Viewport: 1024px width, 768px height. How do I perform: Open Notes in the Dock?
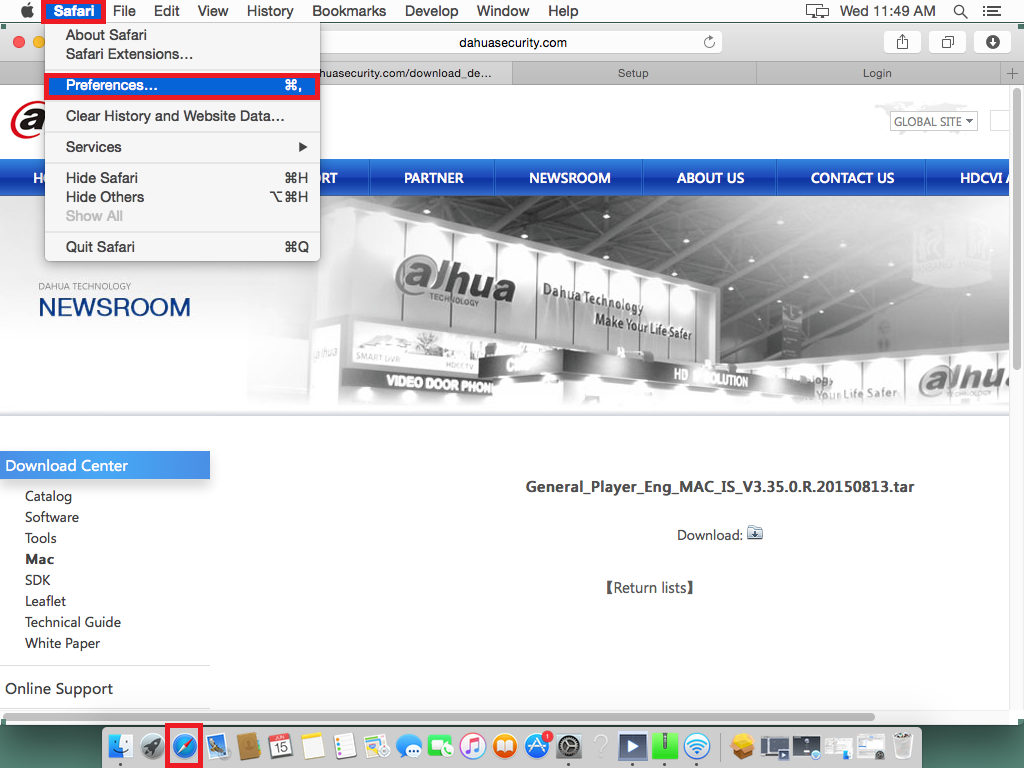click(313, 746)
